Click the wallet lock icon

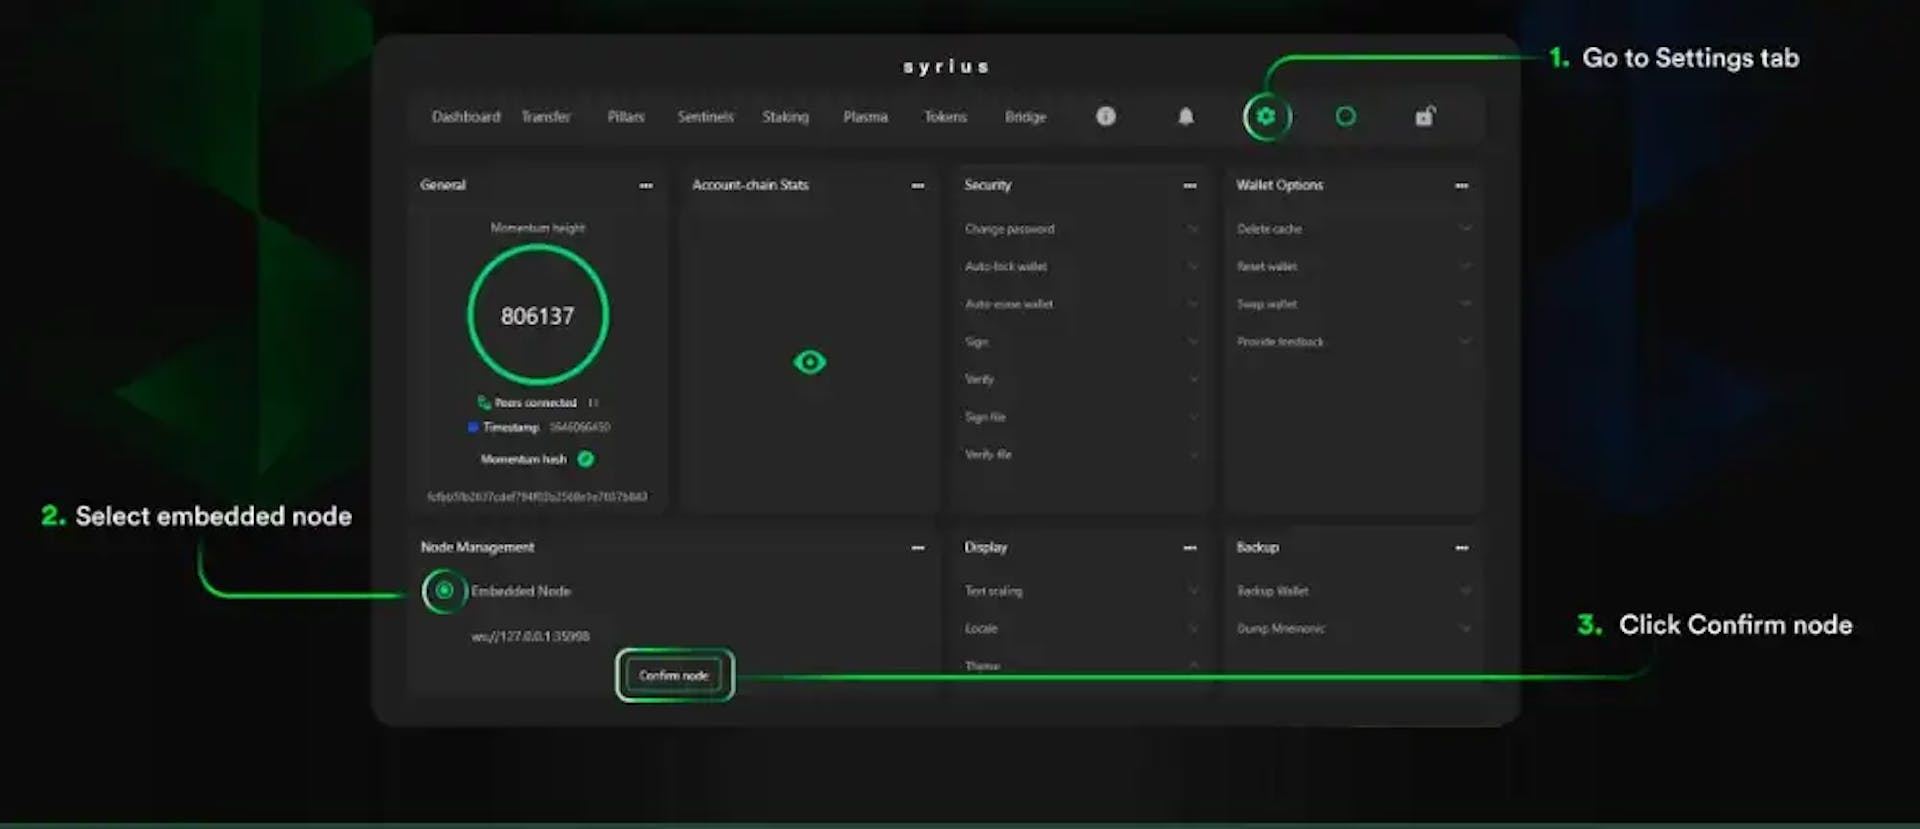(x=1425, y=116)
